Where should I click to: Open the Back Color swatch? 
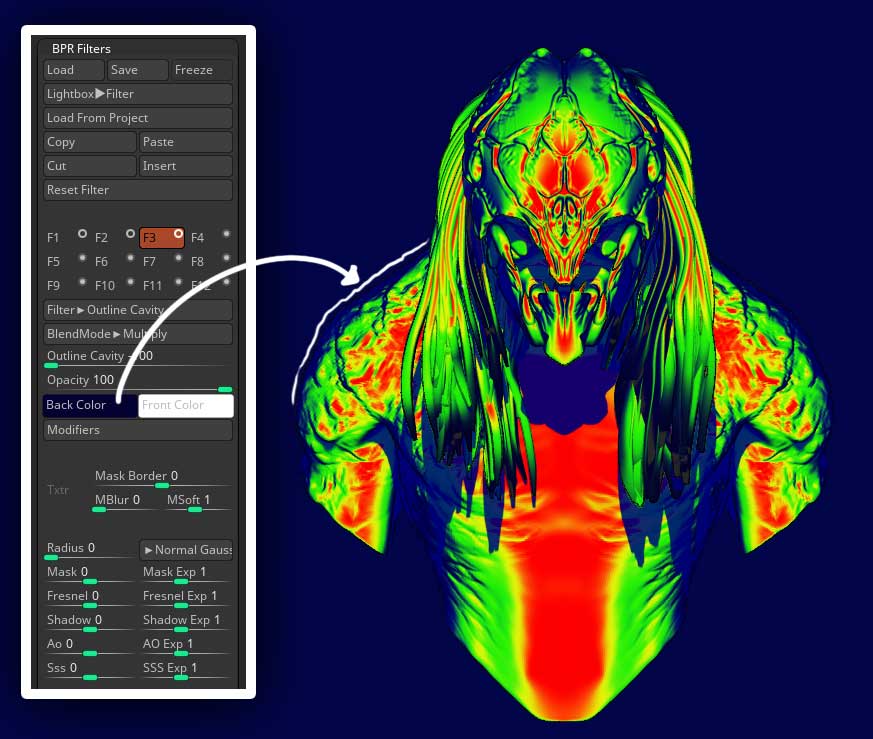tap(90, 405)
